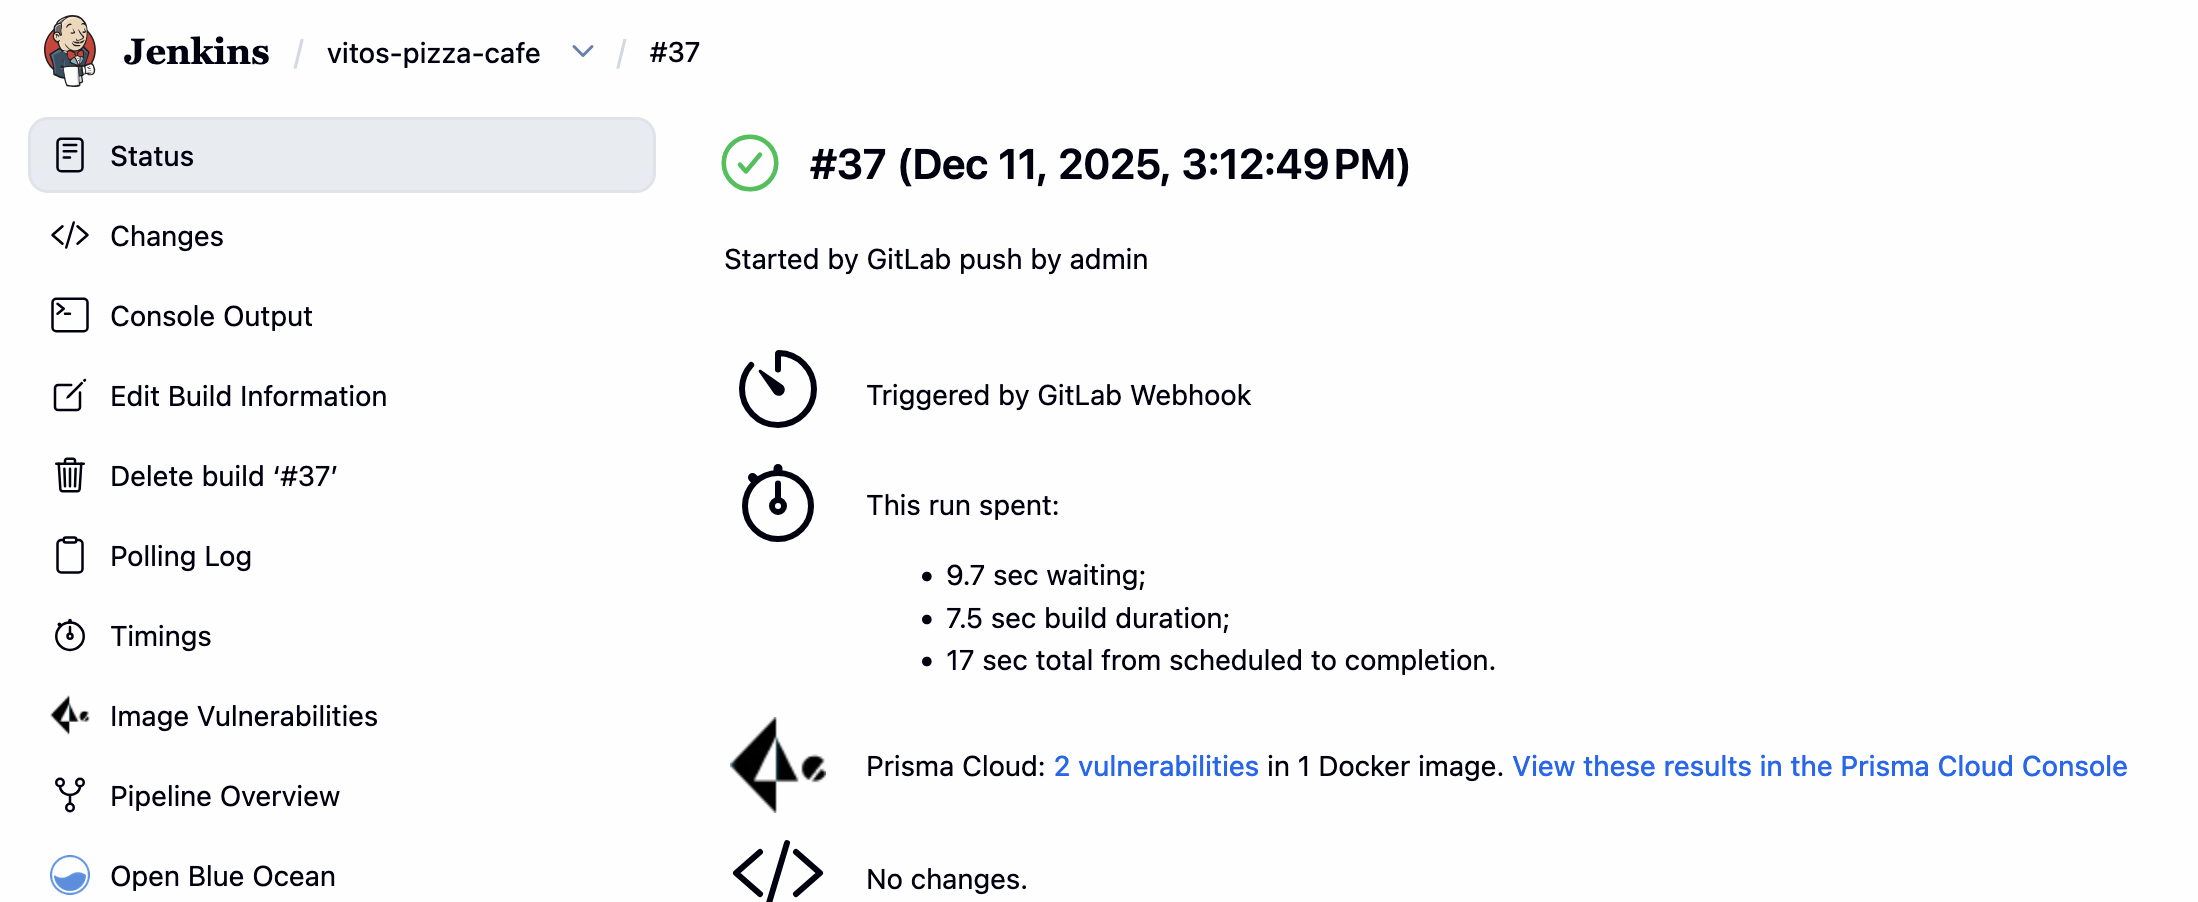Open the Changes sidebar item

coord(167,236)
